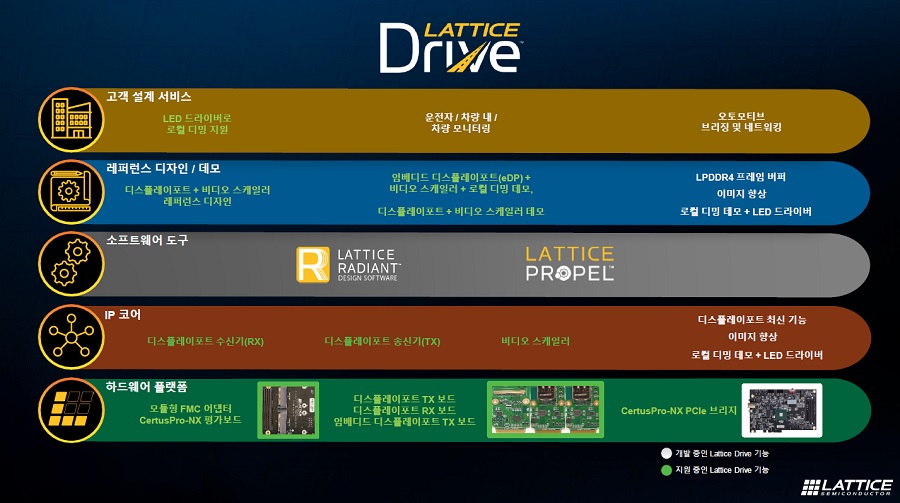Click the '레퍼런스 디자인 / 데모' heading

click(164, 169)
